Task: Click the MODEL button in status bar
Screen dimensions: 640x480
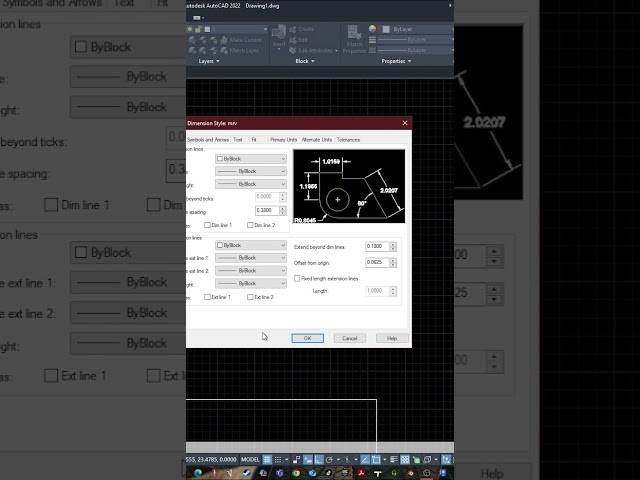Action: (x=250, y=460)
